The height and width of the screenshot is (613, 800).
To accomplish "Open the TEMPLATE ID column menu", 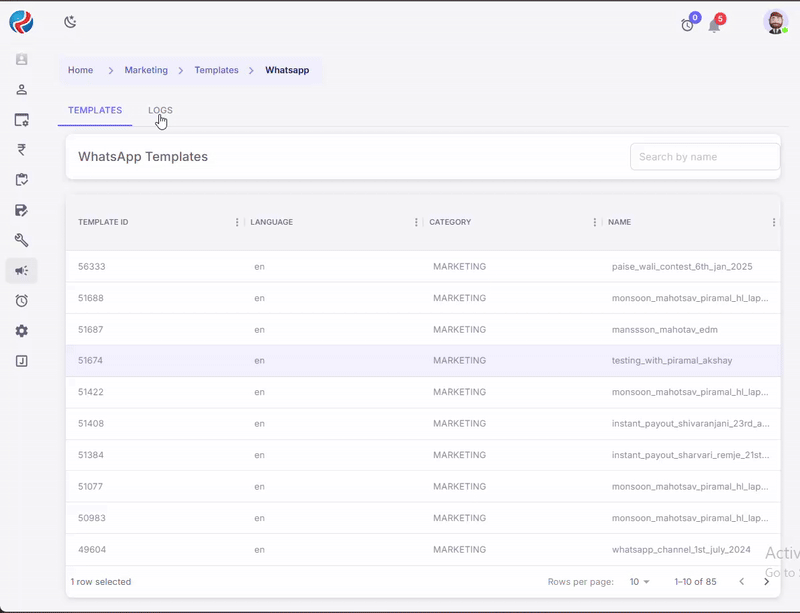I will point(237,222).
